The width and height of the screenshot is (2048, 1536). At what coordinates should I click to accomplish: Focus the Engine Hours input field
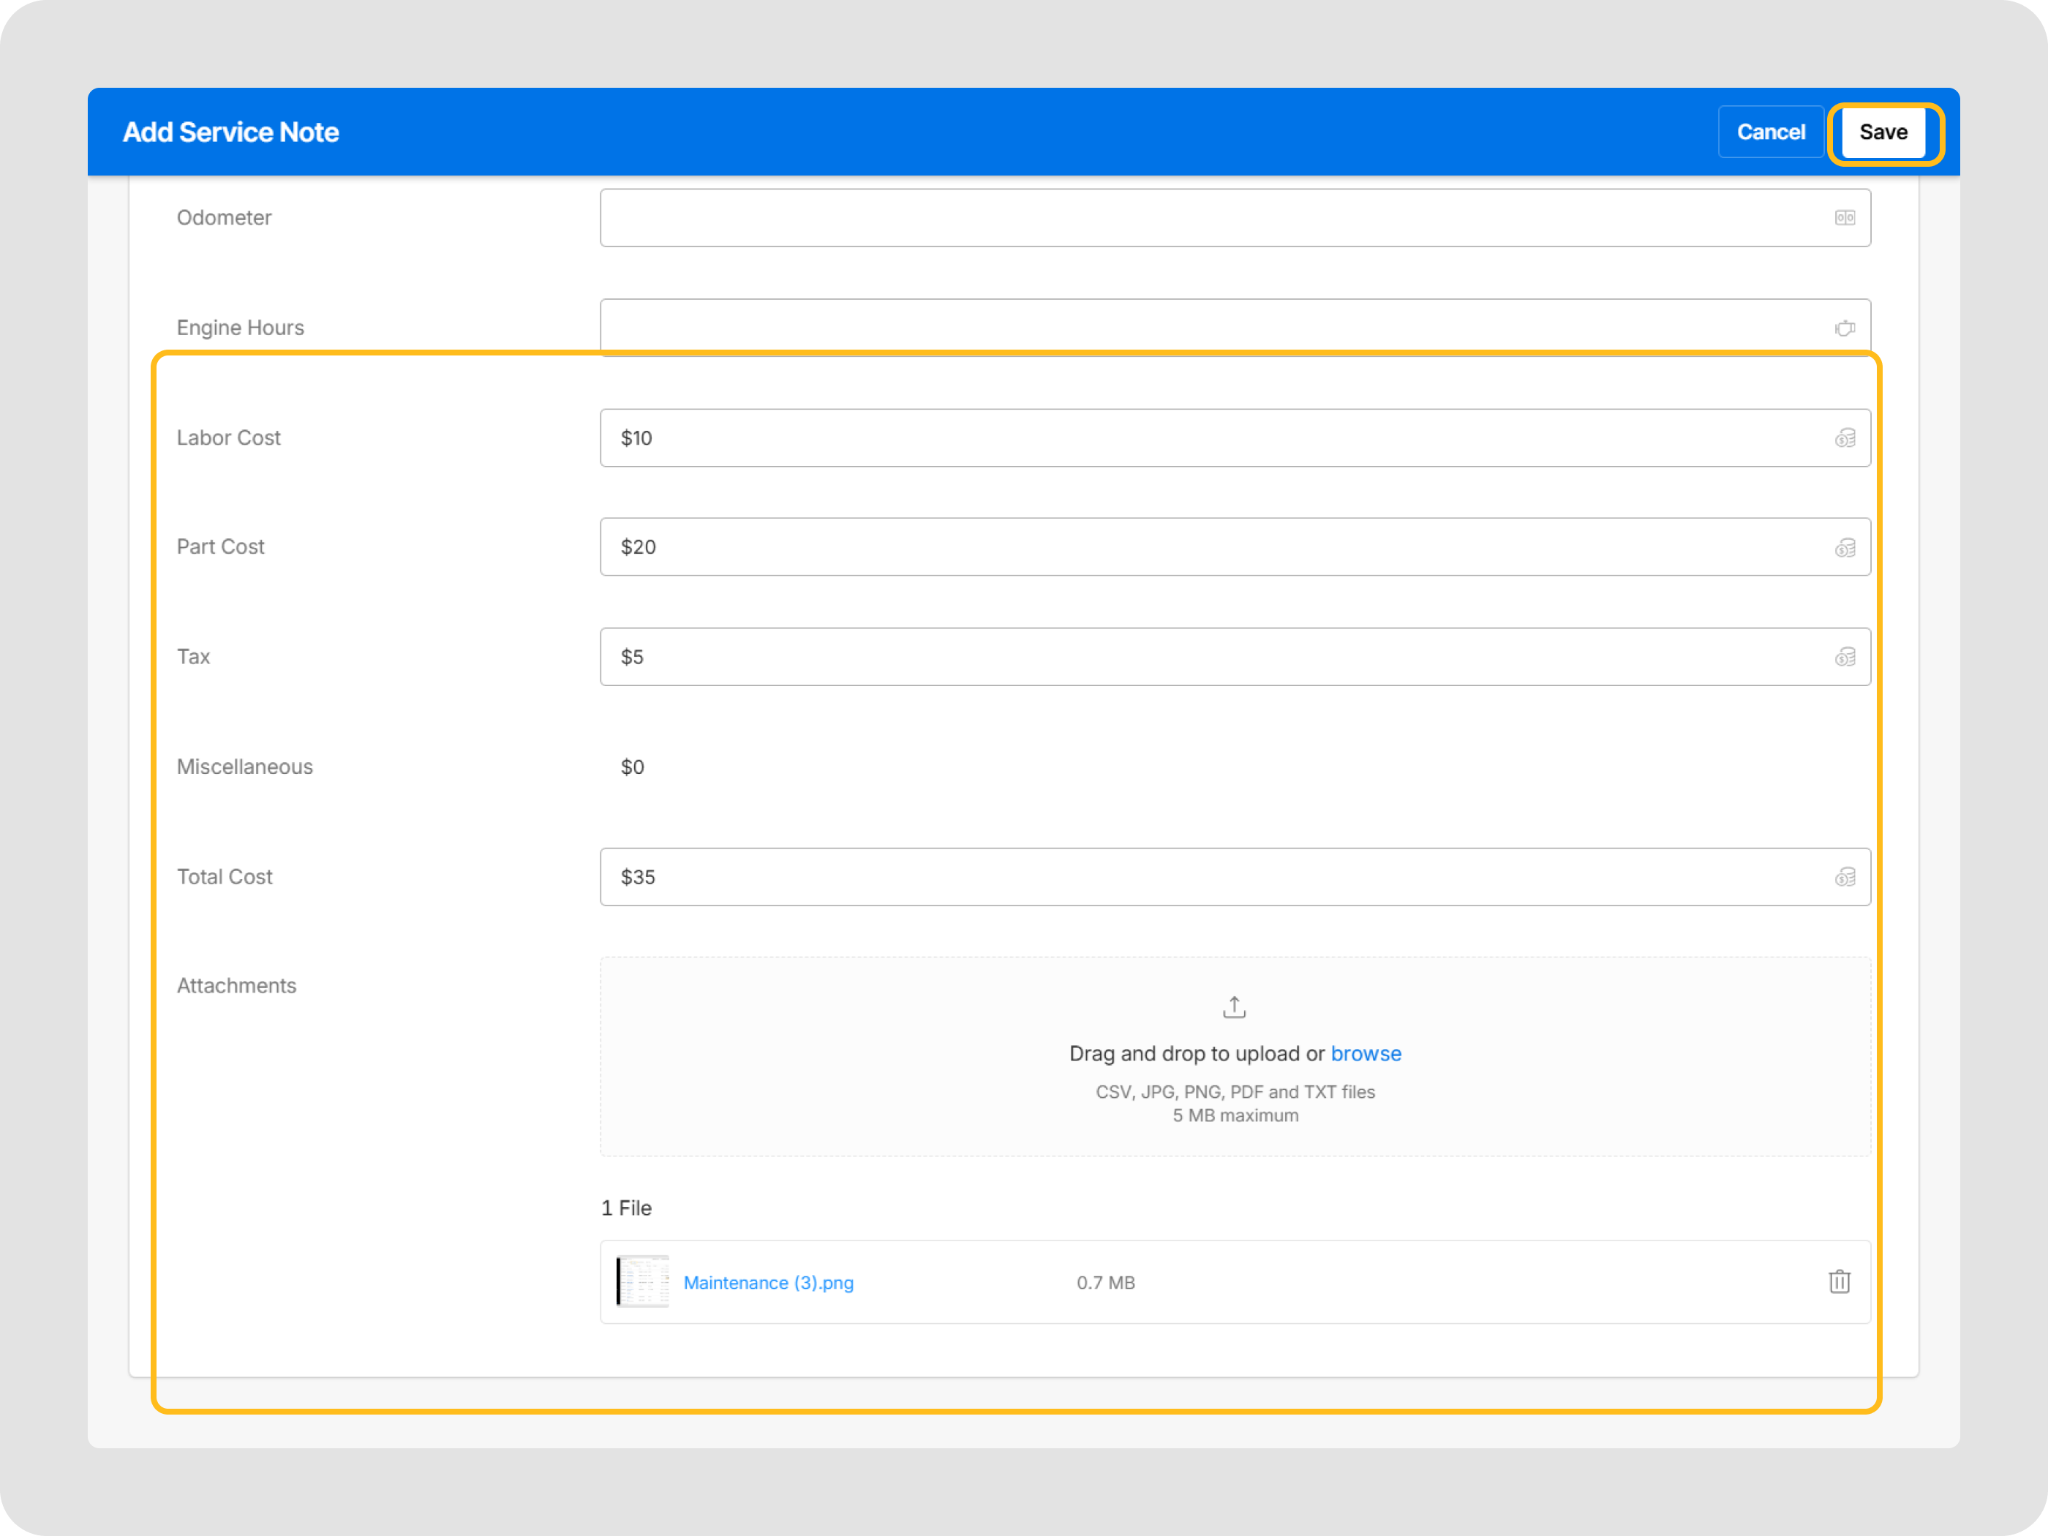[1200, 326]
